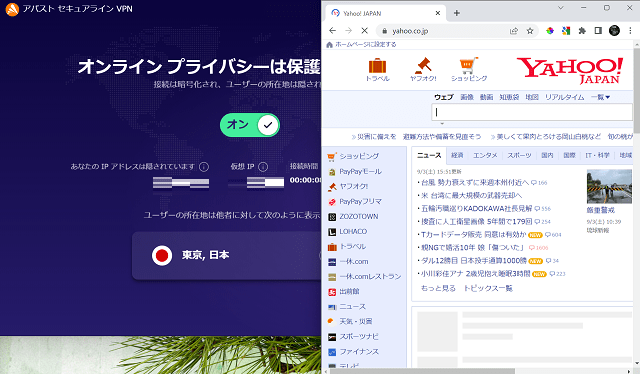Stop loading the Yahoo page
The width and height of the screenshot is (640, 374).
(x=364, y=31)
